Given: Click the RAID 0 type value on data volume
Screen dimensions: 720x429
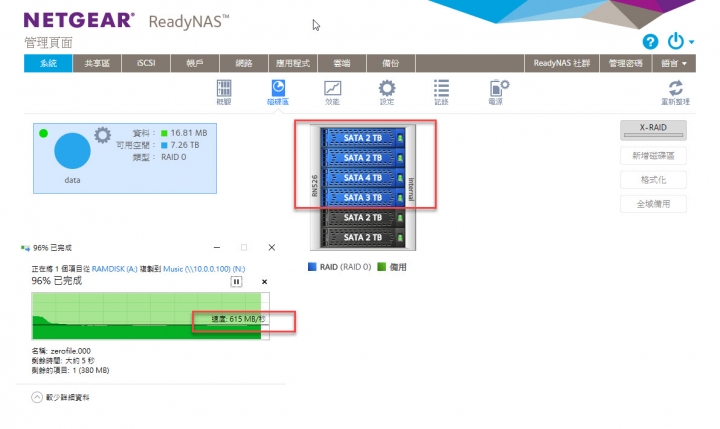Looking at the screenshot, I should 174,157.
